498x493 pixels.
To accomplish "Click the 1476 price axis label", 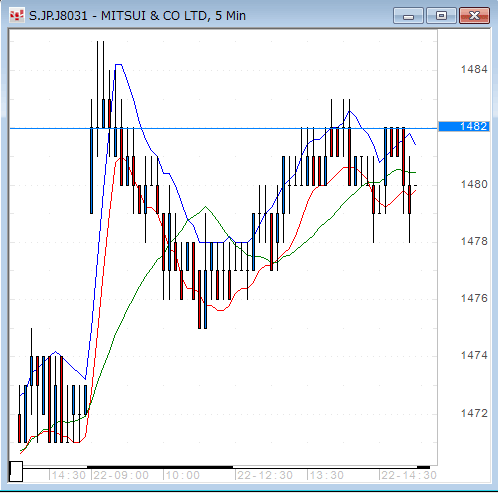I will 474,298.
